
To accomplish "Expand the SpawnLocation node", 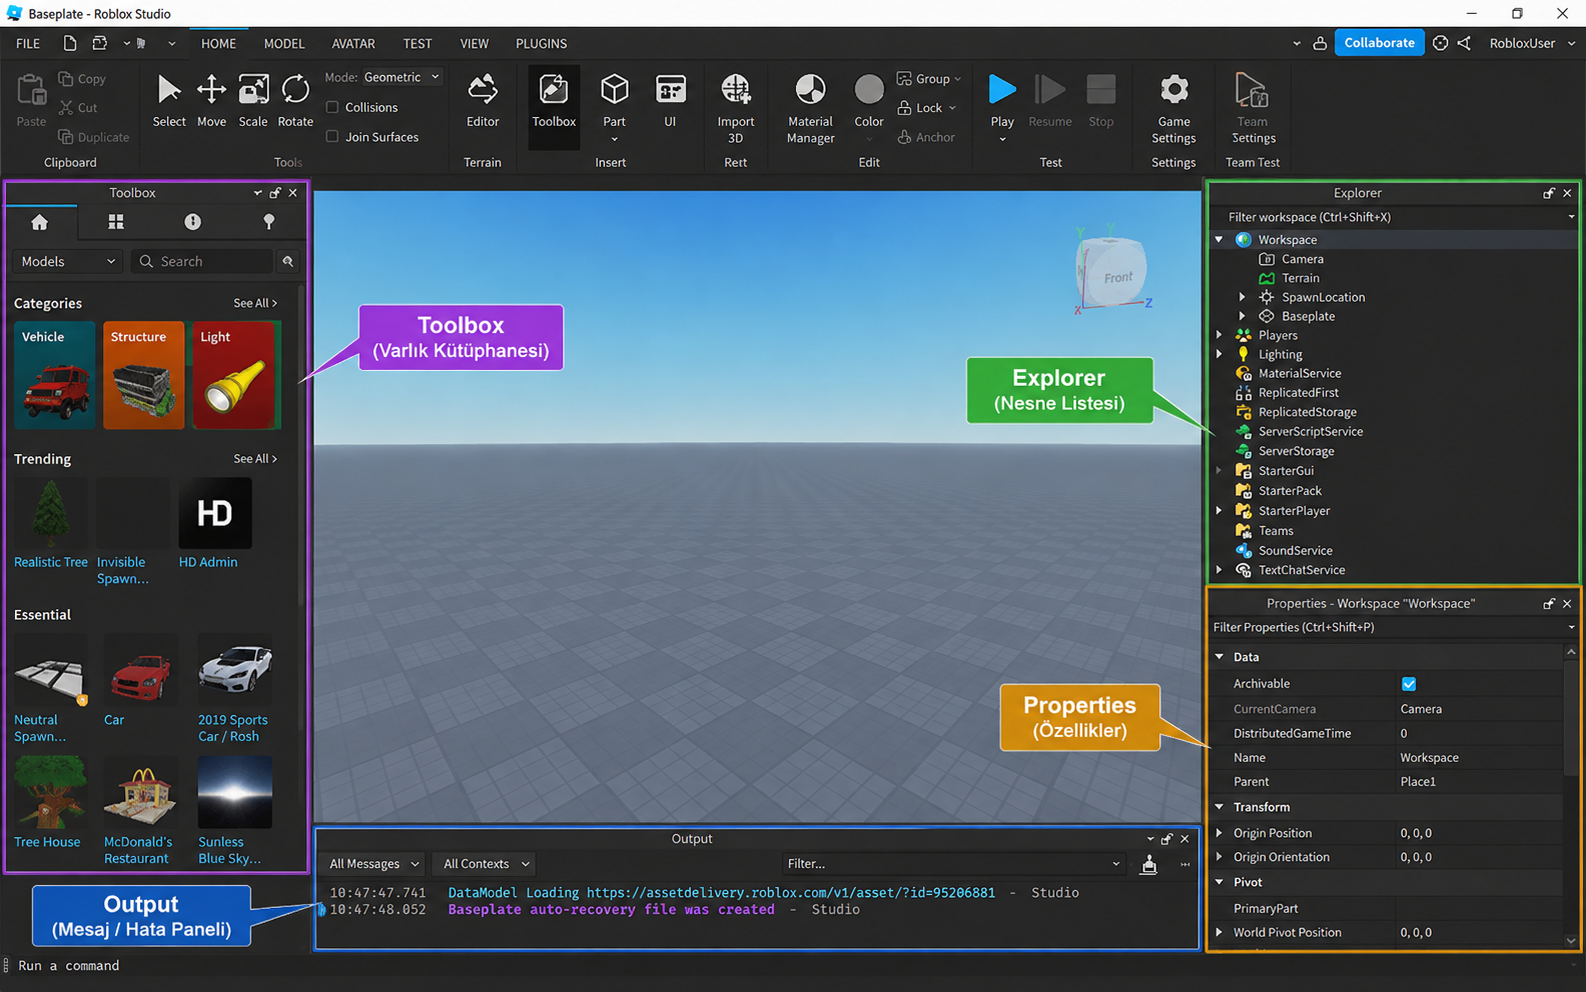I will (1243, 297).
